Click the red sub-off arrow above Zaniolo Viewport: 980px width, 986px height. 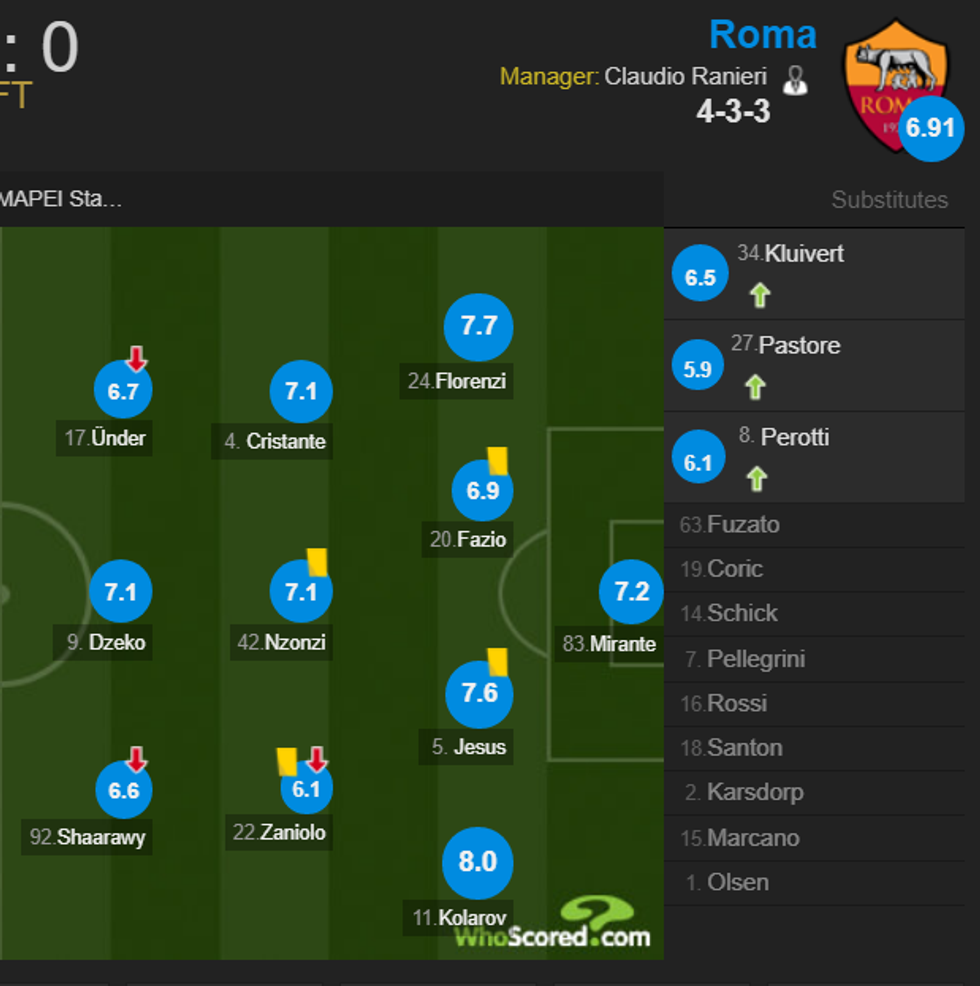tap(318, 760)
